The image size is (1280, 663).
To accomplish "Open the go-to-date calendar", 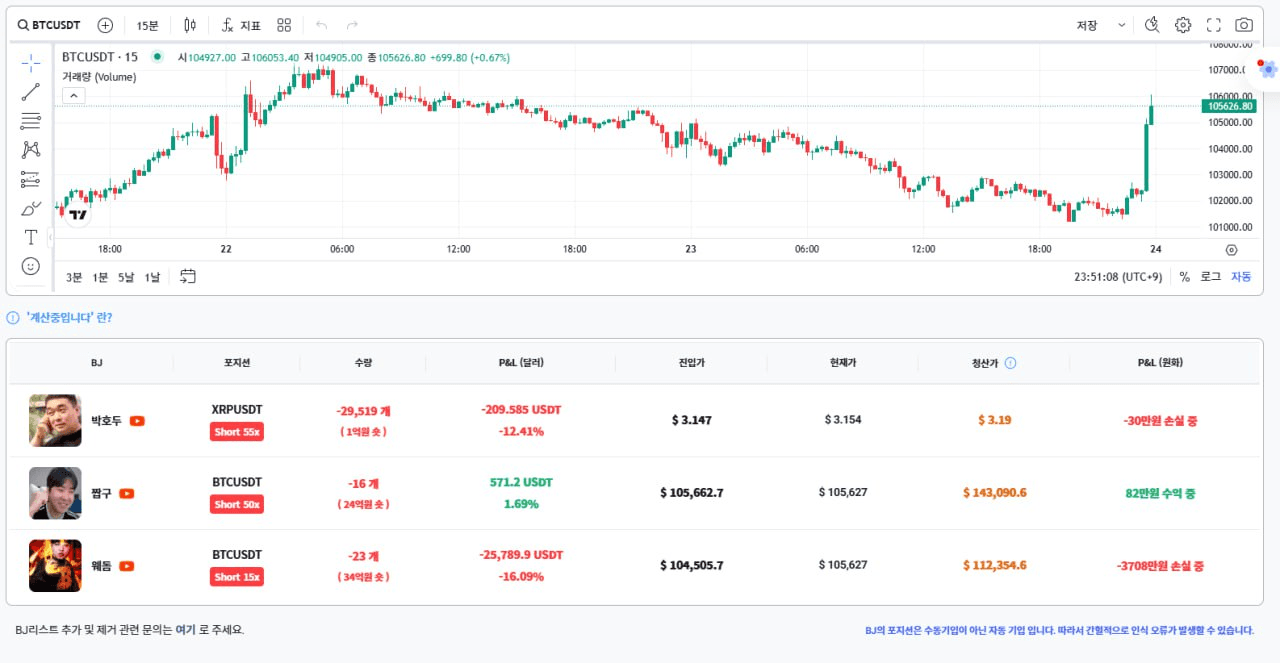I will pos(187,276).
